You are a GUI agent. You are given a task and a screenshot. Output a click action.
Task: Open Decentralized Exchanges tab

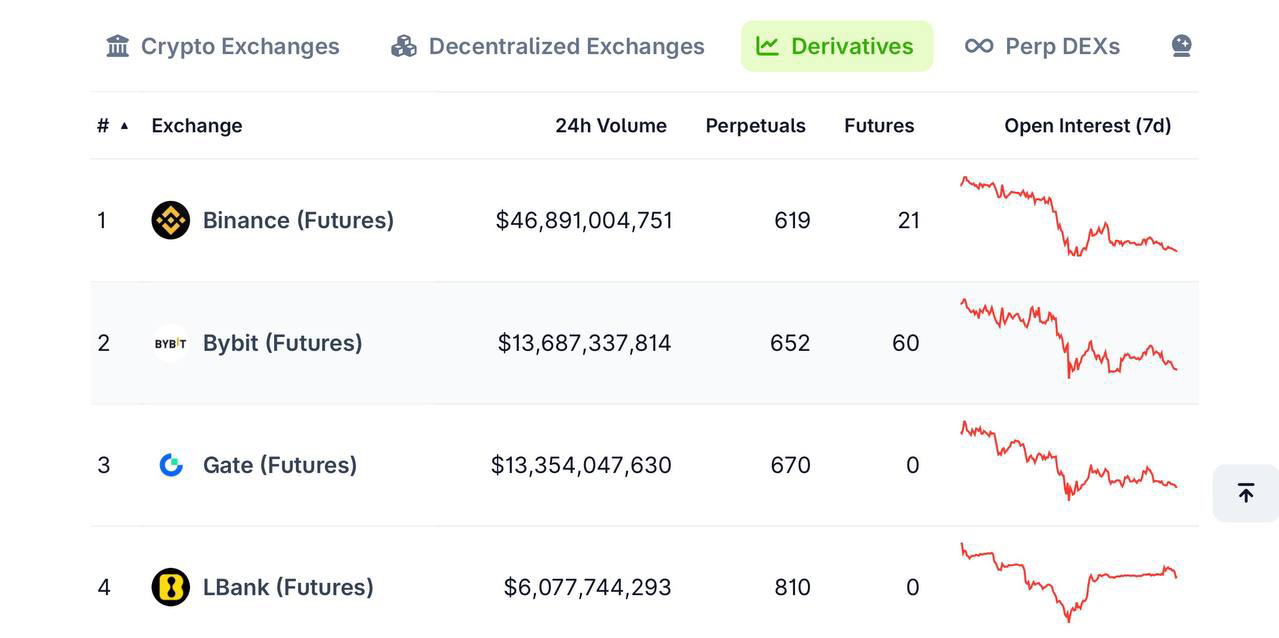click(x=566, y=46)
